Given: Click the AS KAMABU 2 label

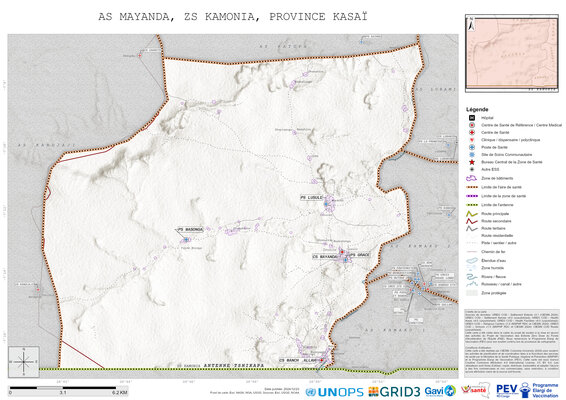Looking at the screenshot, I should [421, 246].
